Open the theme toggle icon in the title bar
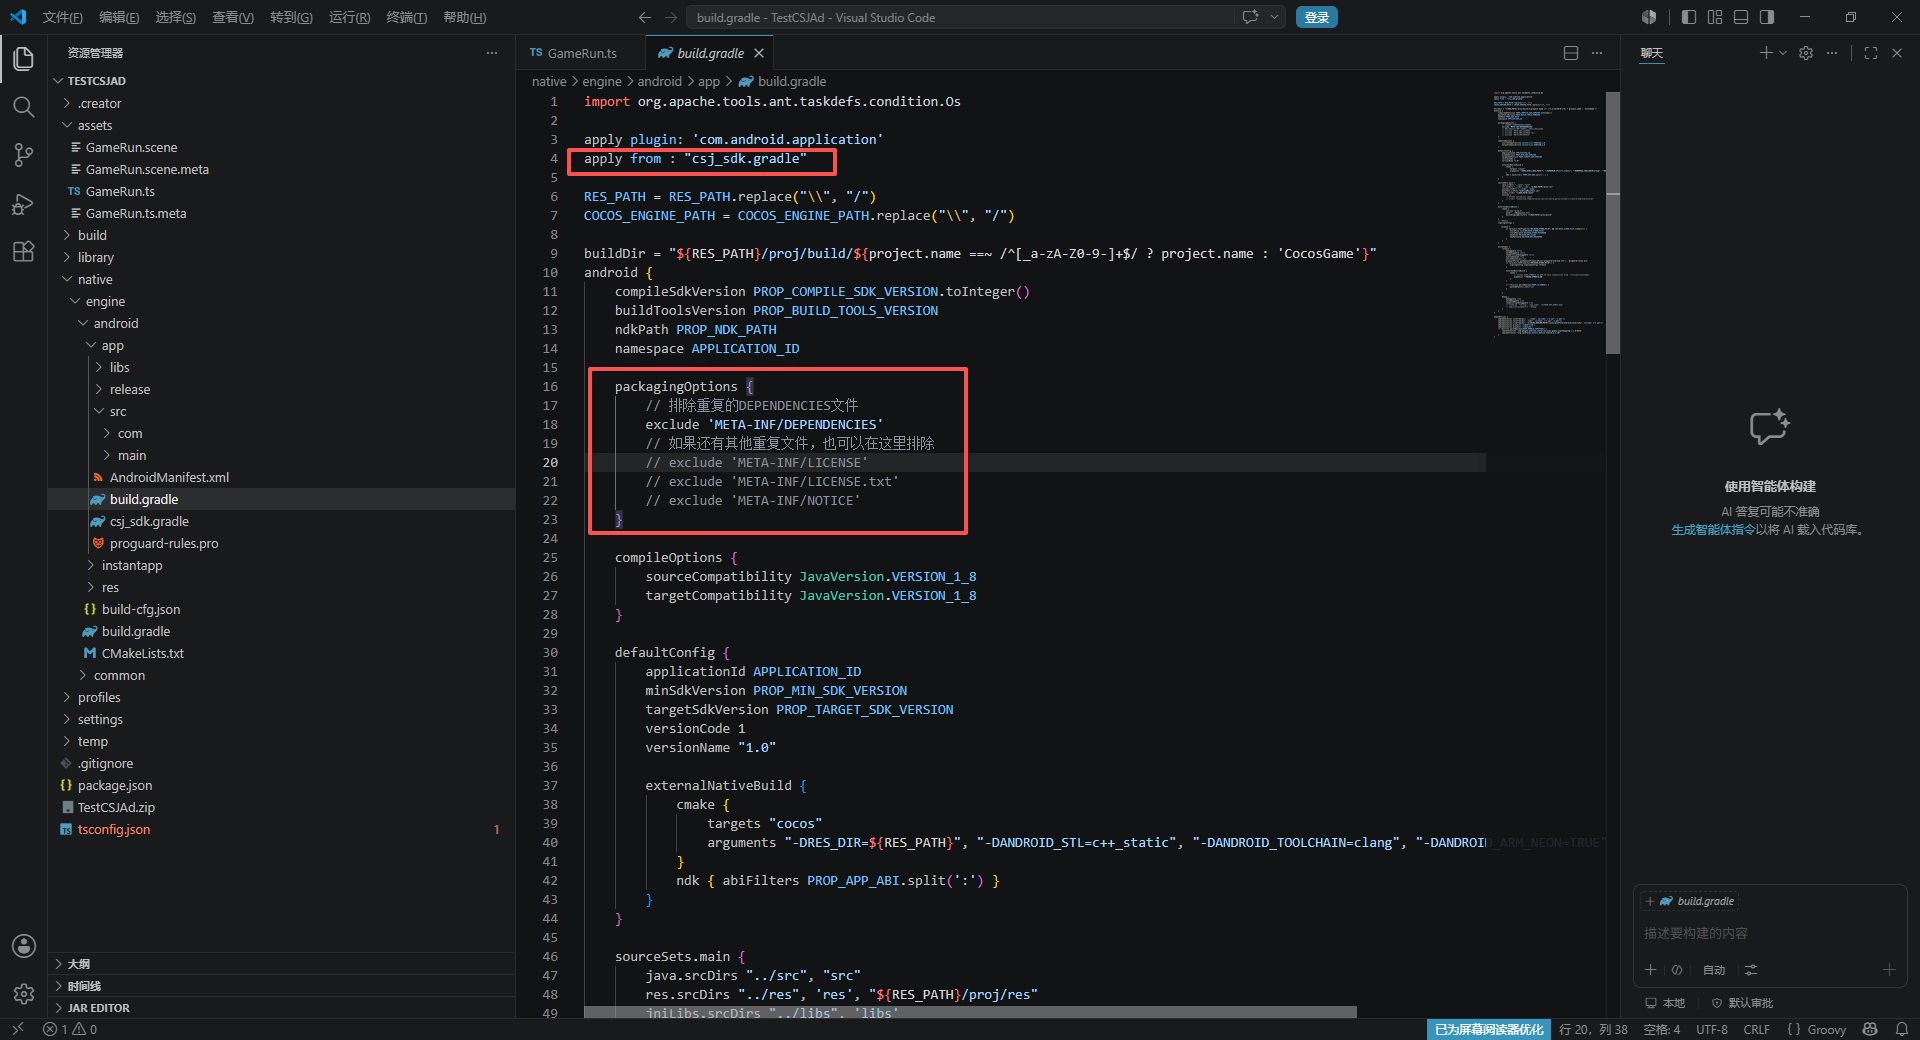The image size is (1920, 1040). [1649, 17]
